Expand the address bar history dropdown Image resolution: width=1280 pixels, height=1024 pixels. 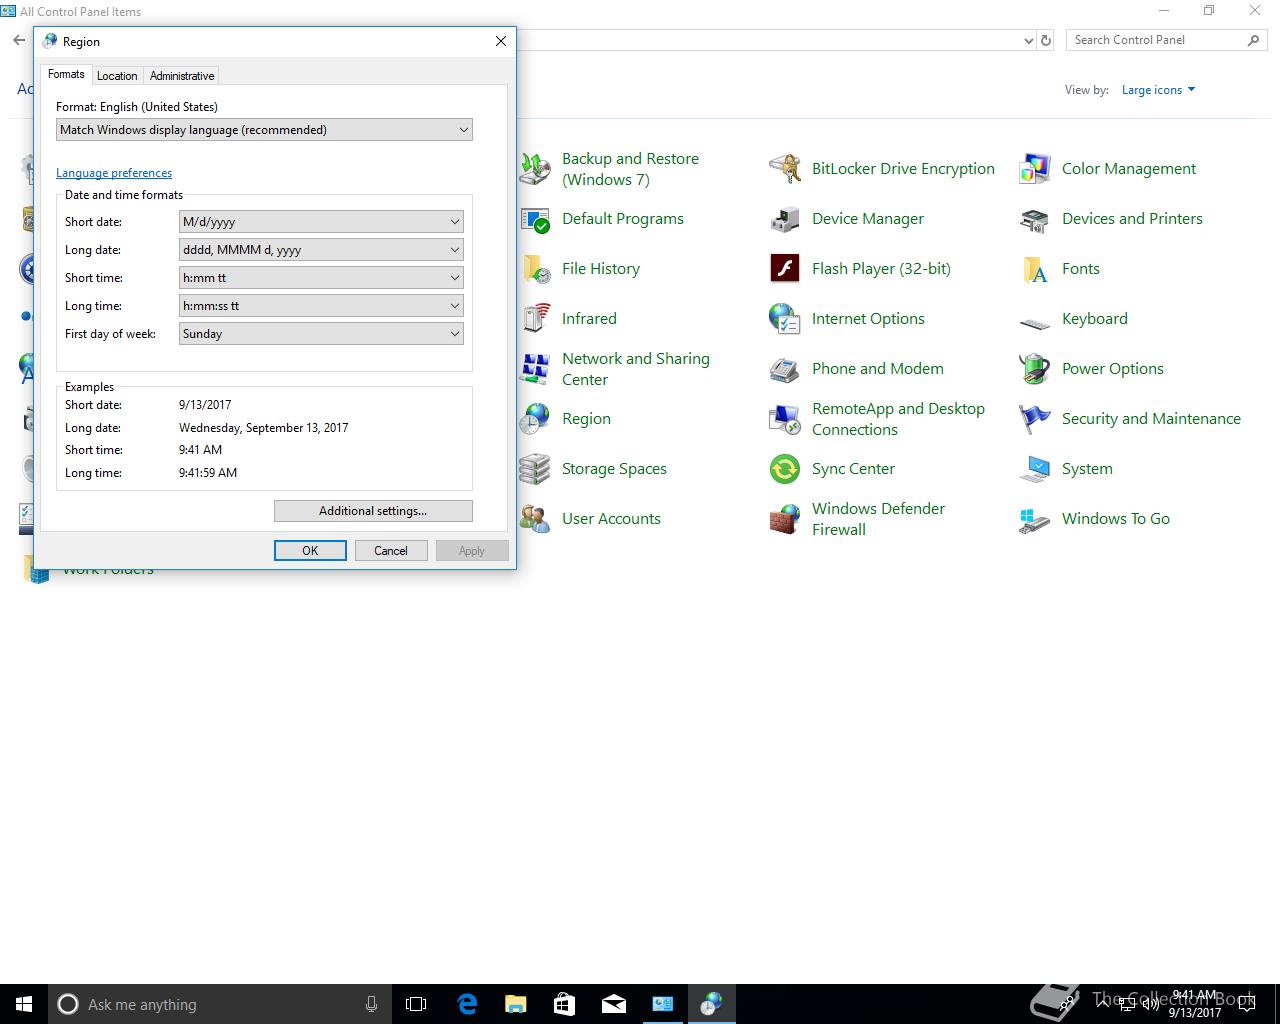point(1029,41)
